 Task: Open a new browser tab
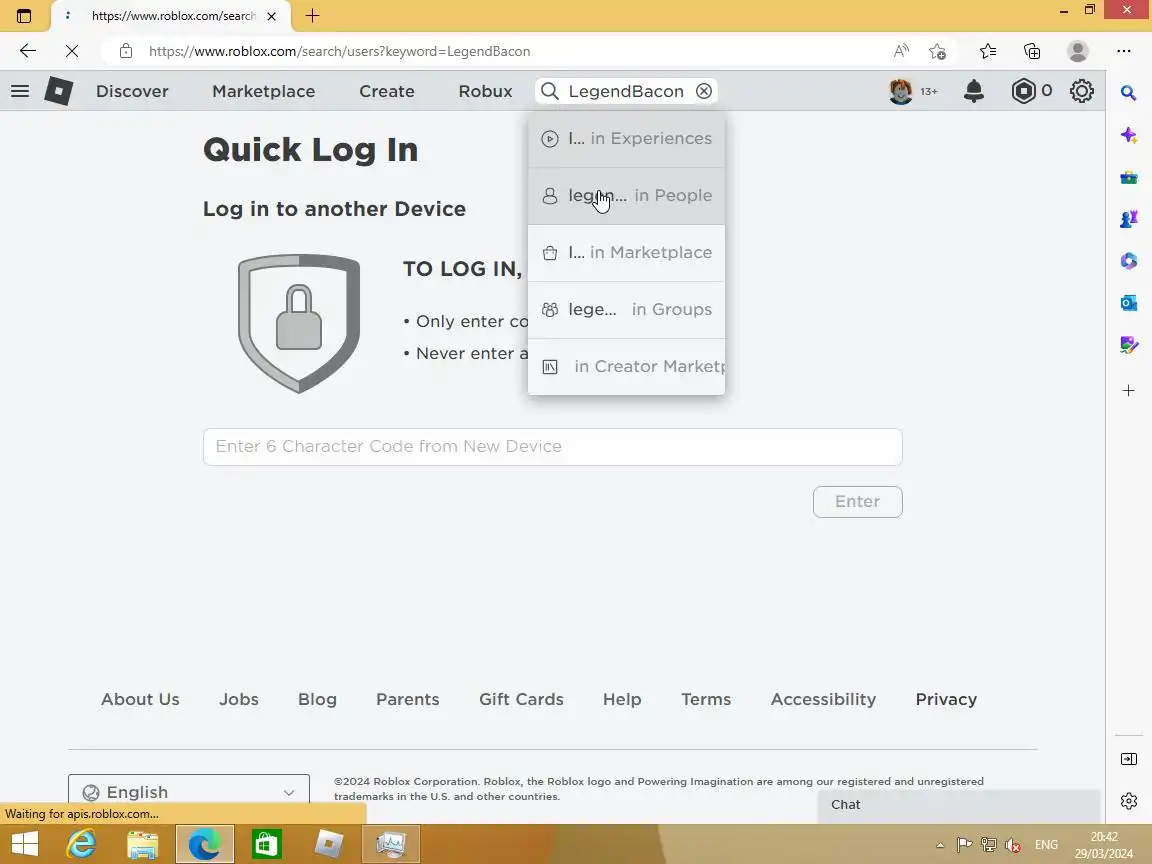[x=312, y=15]
